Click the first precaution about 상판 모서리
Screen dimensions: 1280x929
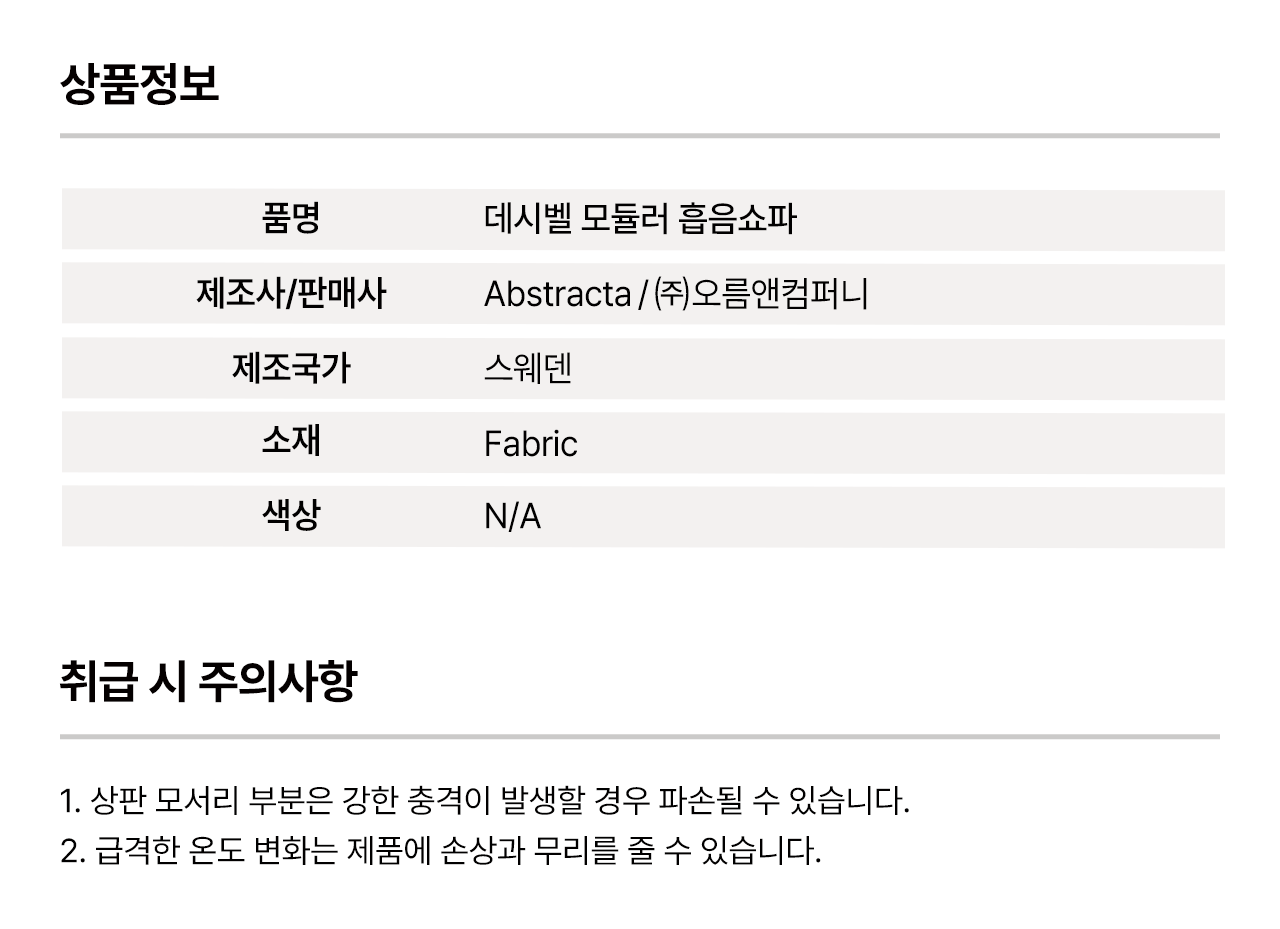485,800
